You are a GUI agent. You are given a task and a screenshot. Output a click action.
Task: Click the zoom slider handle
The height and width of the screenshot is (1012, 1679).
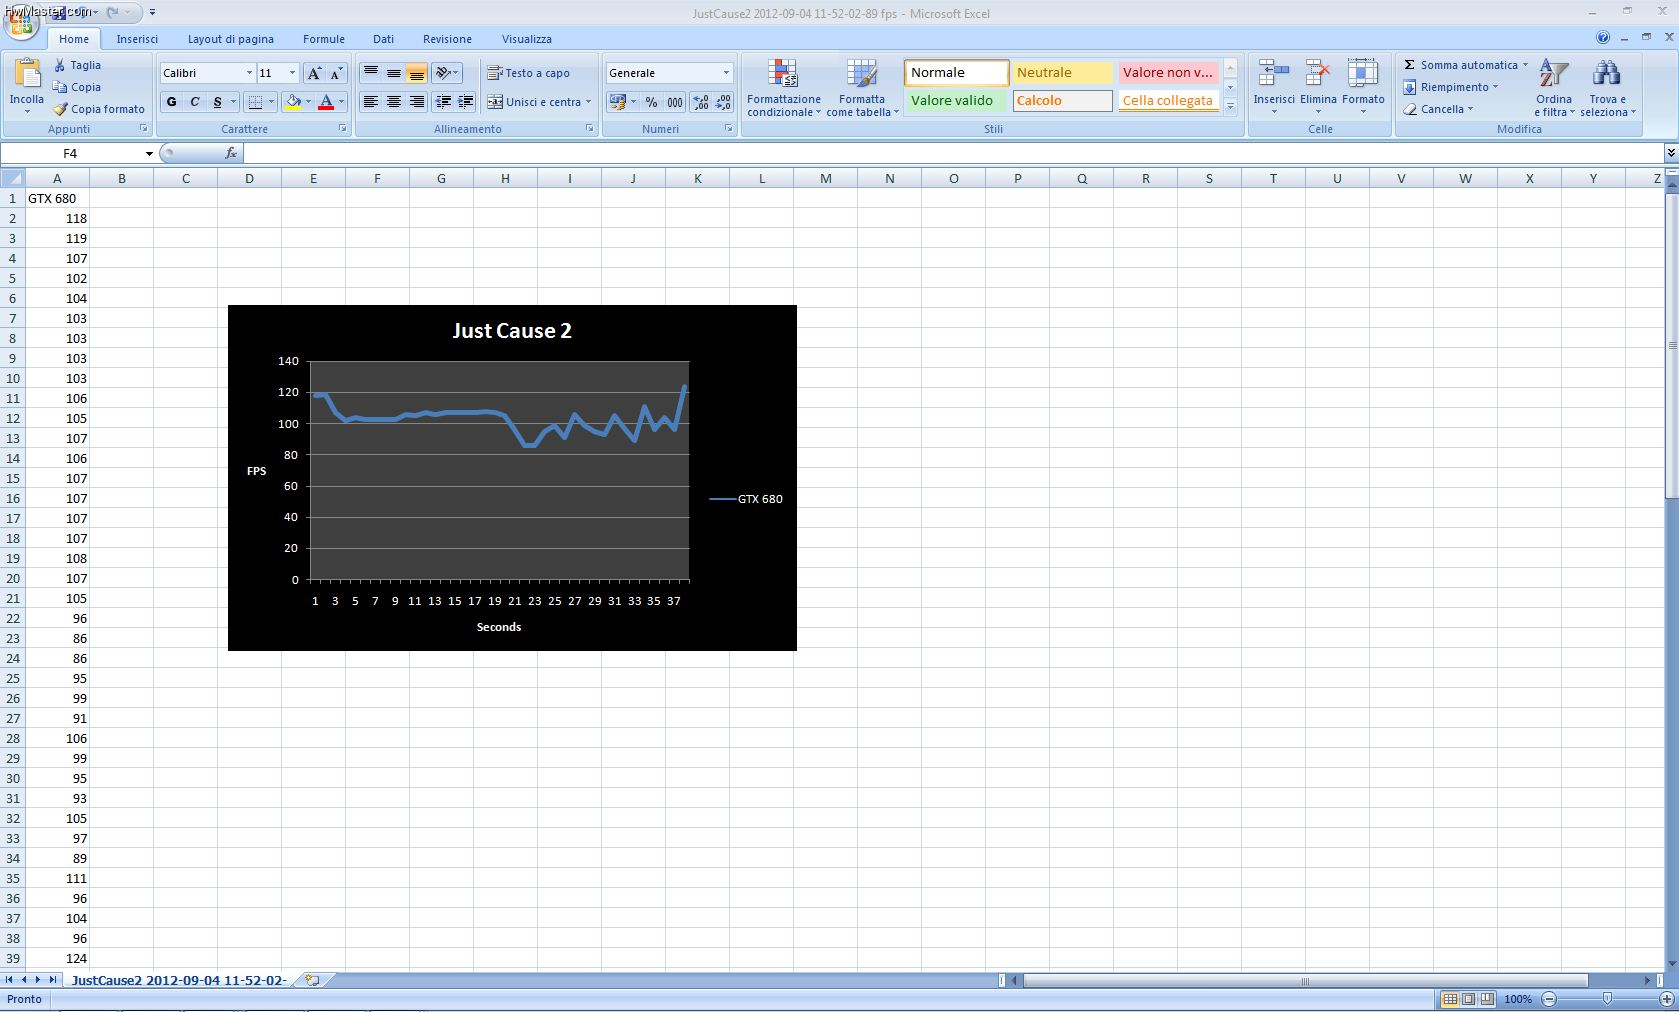click(x=1607, y=999)
